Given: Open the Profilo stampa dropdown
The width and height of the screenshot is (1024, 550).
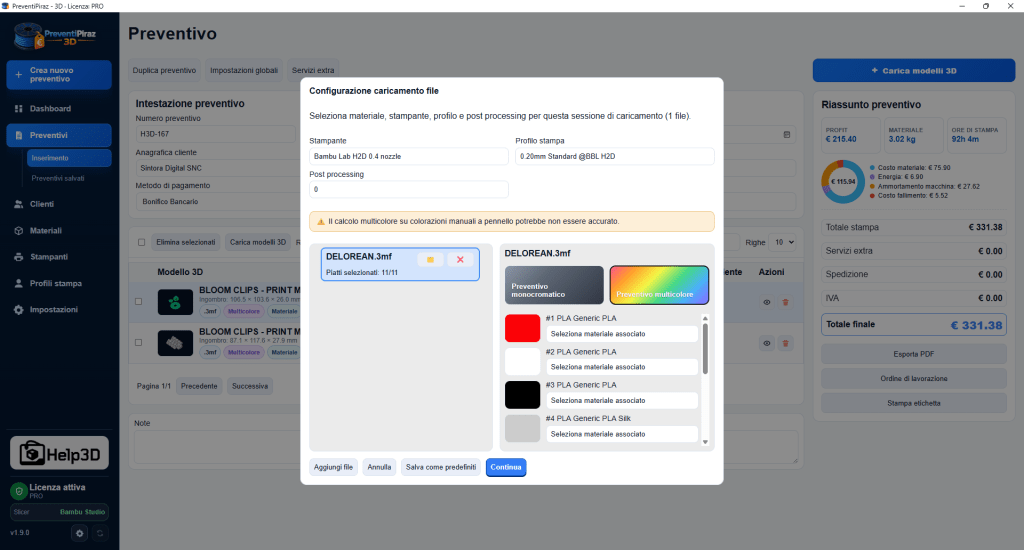Looking at the screenshot, I should click(x=615, y=156).
